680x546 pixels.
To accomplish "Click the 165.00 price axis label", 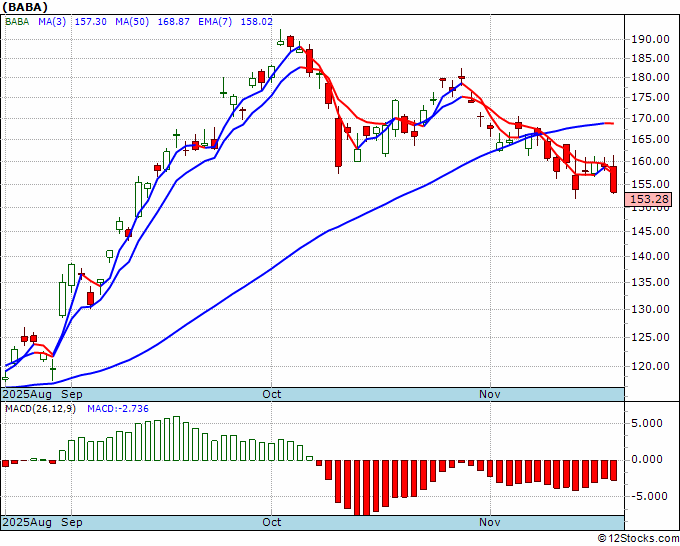I will [651, 139].
